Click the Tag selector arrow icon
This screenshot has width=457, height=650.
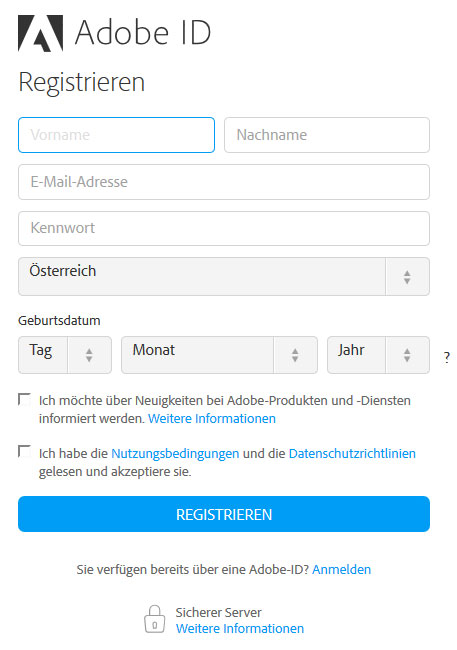click(89, 355)
